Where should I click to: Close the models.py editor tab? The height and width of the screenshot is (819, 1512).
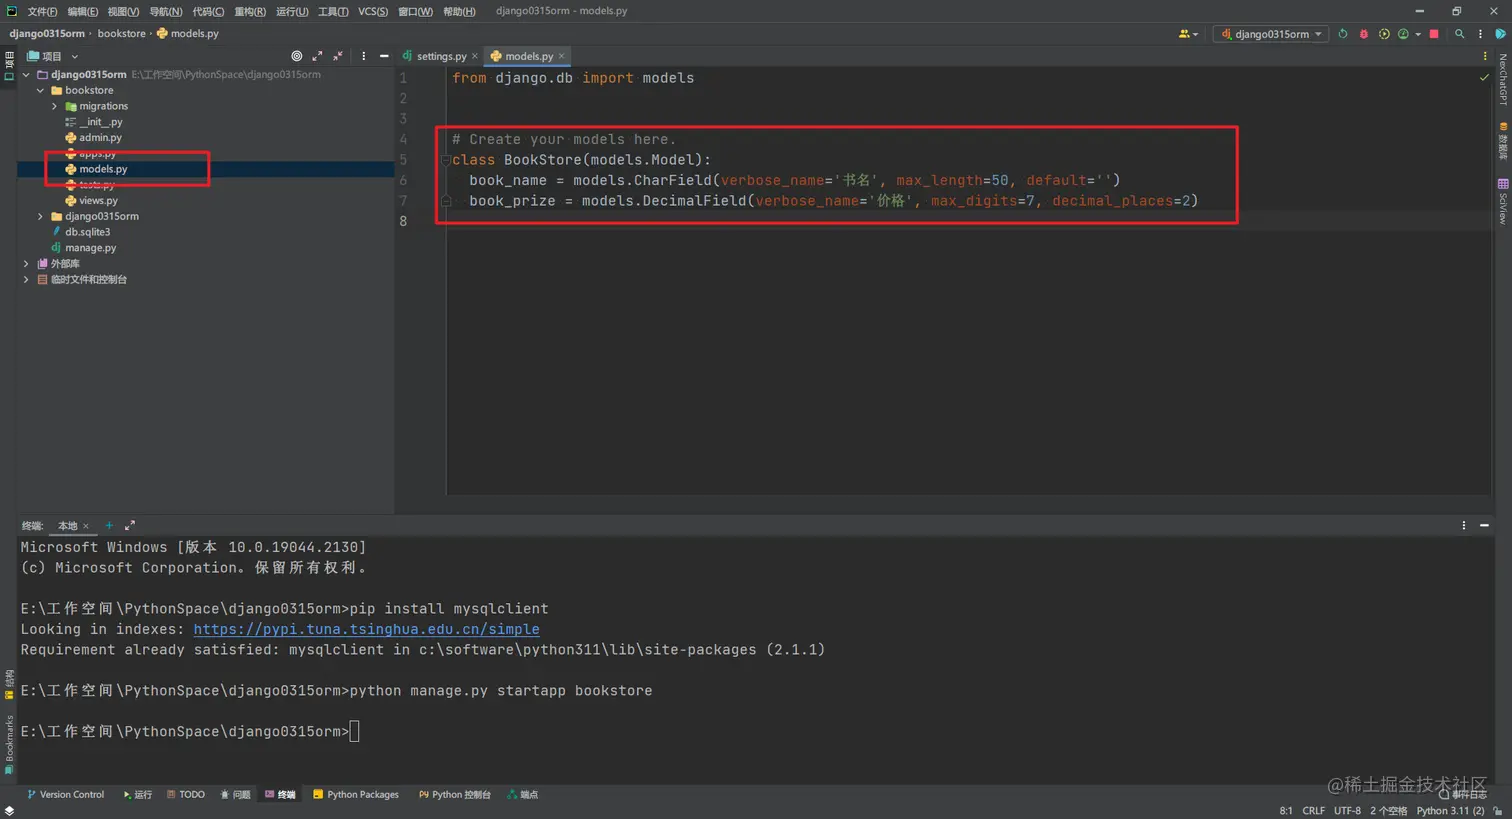pos(562,56)
